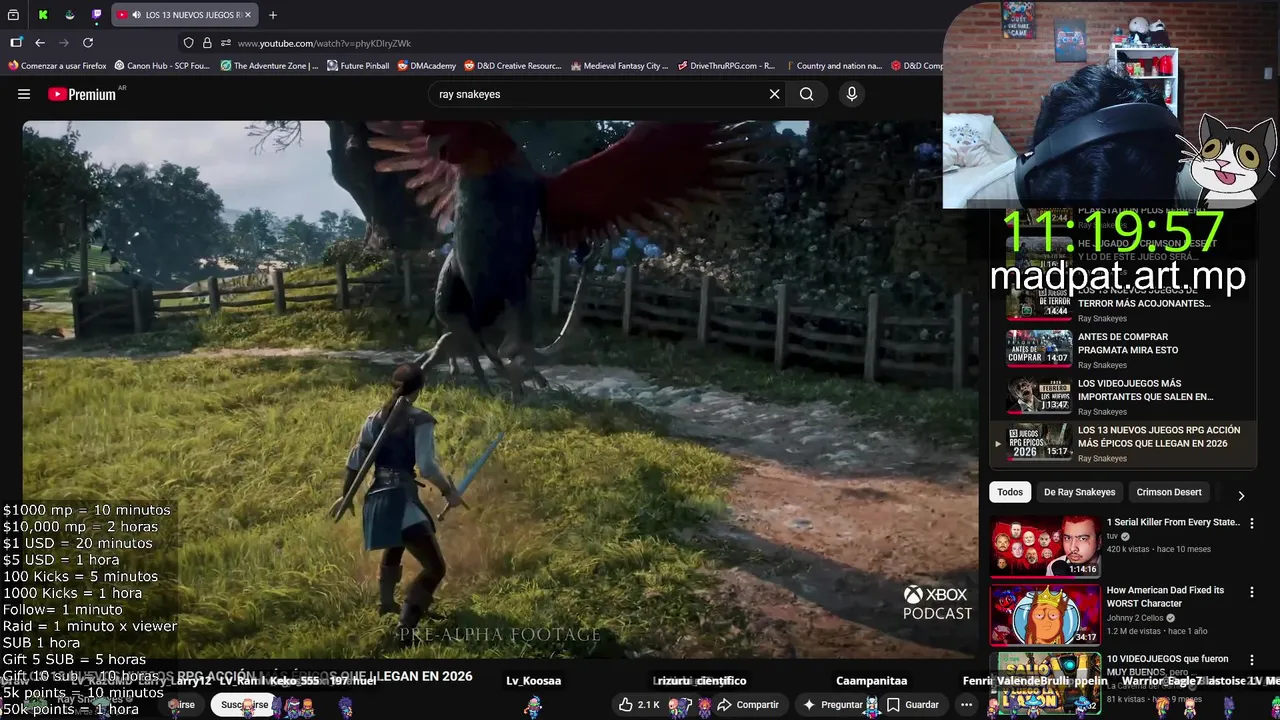Open the DriveThruRPG bookmark

point(726,66)
